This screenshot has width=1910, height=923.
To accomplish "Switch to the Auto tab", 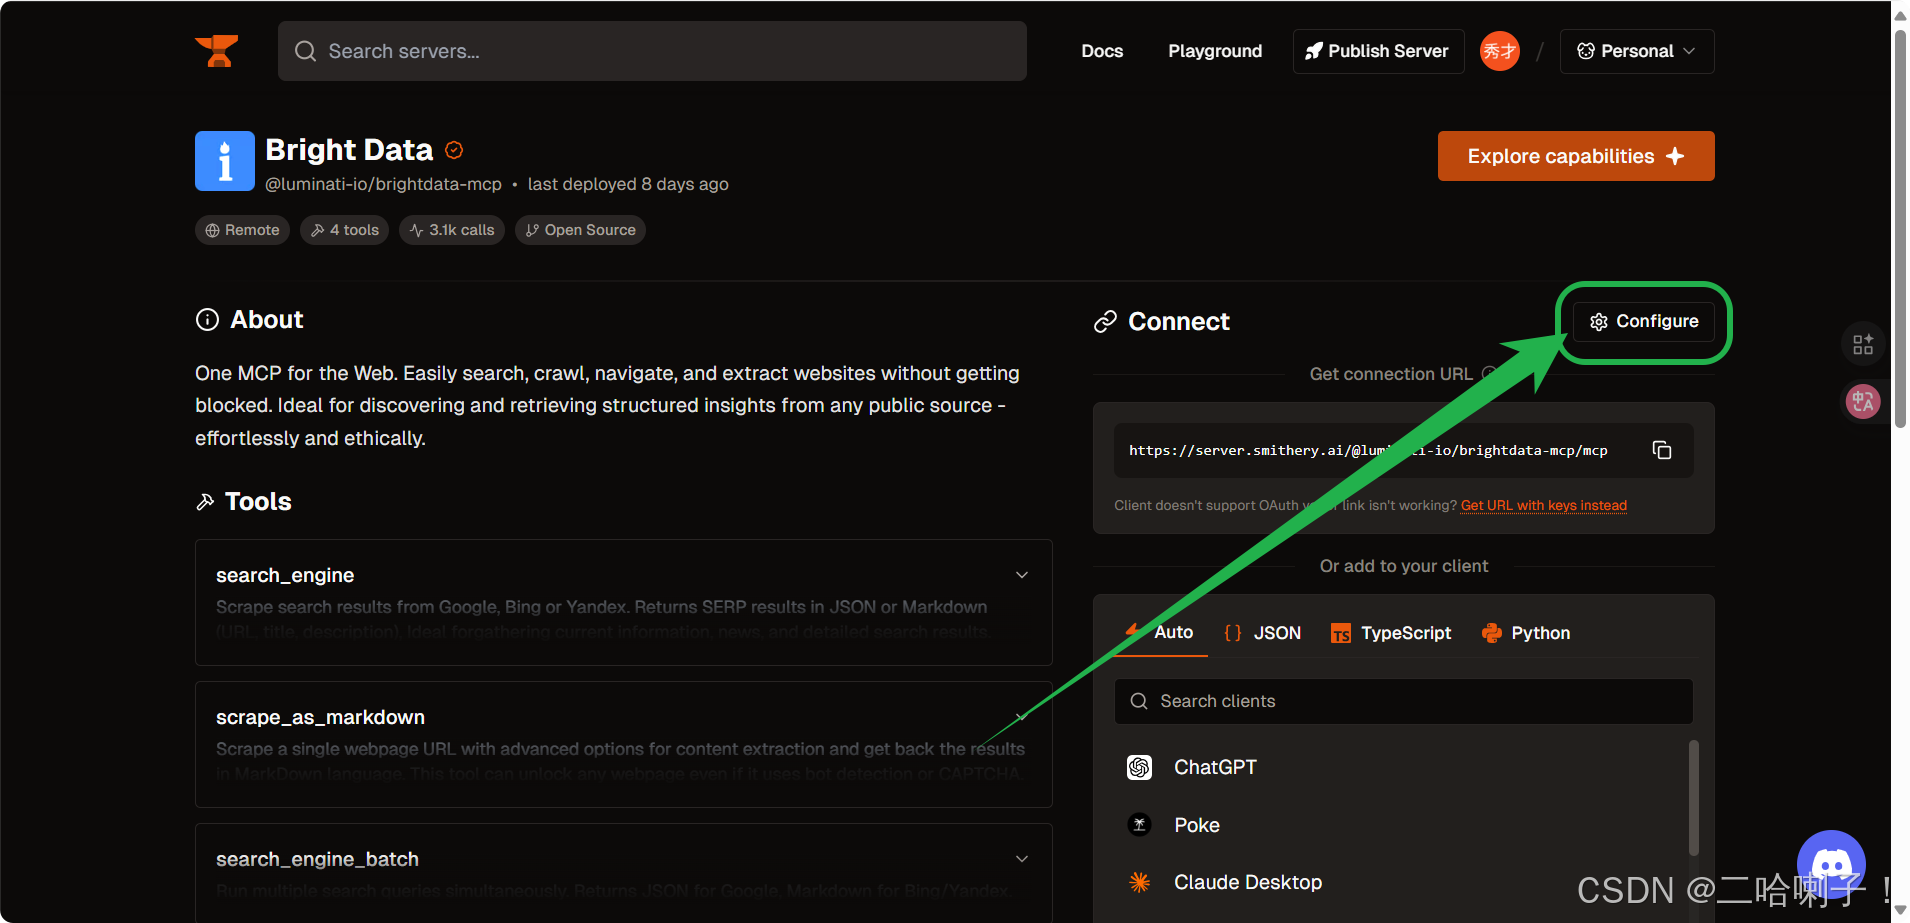I will [x=1160, y=632].
